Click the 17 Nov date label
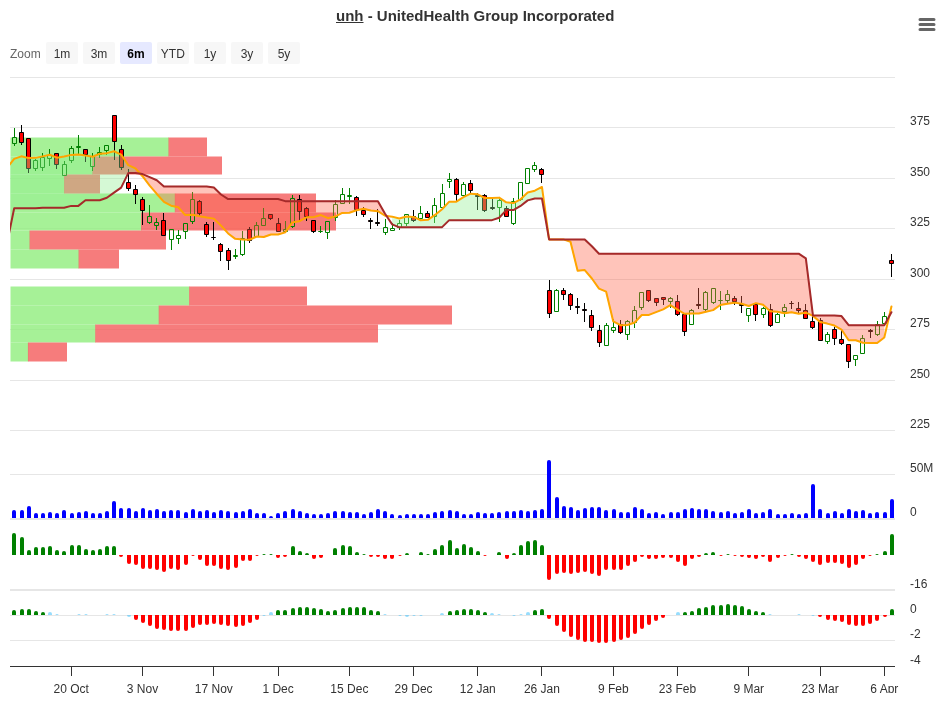 click(x=213, y=688)
